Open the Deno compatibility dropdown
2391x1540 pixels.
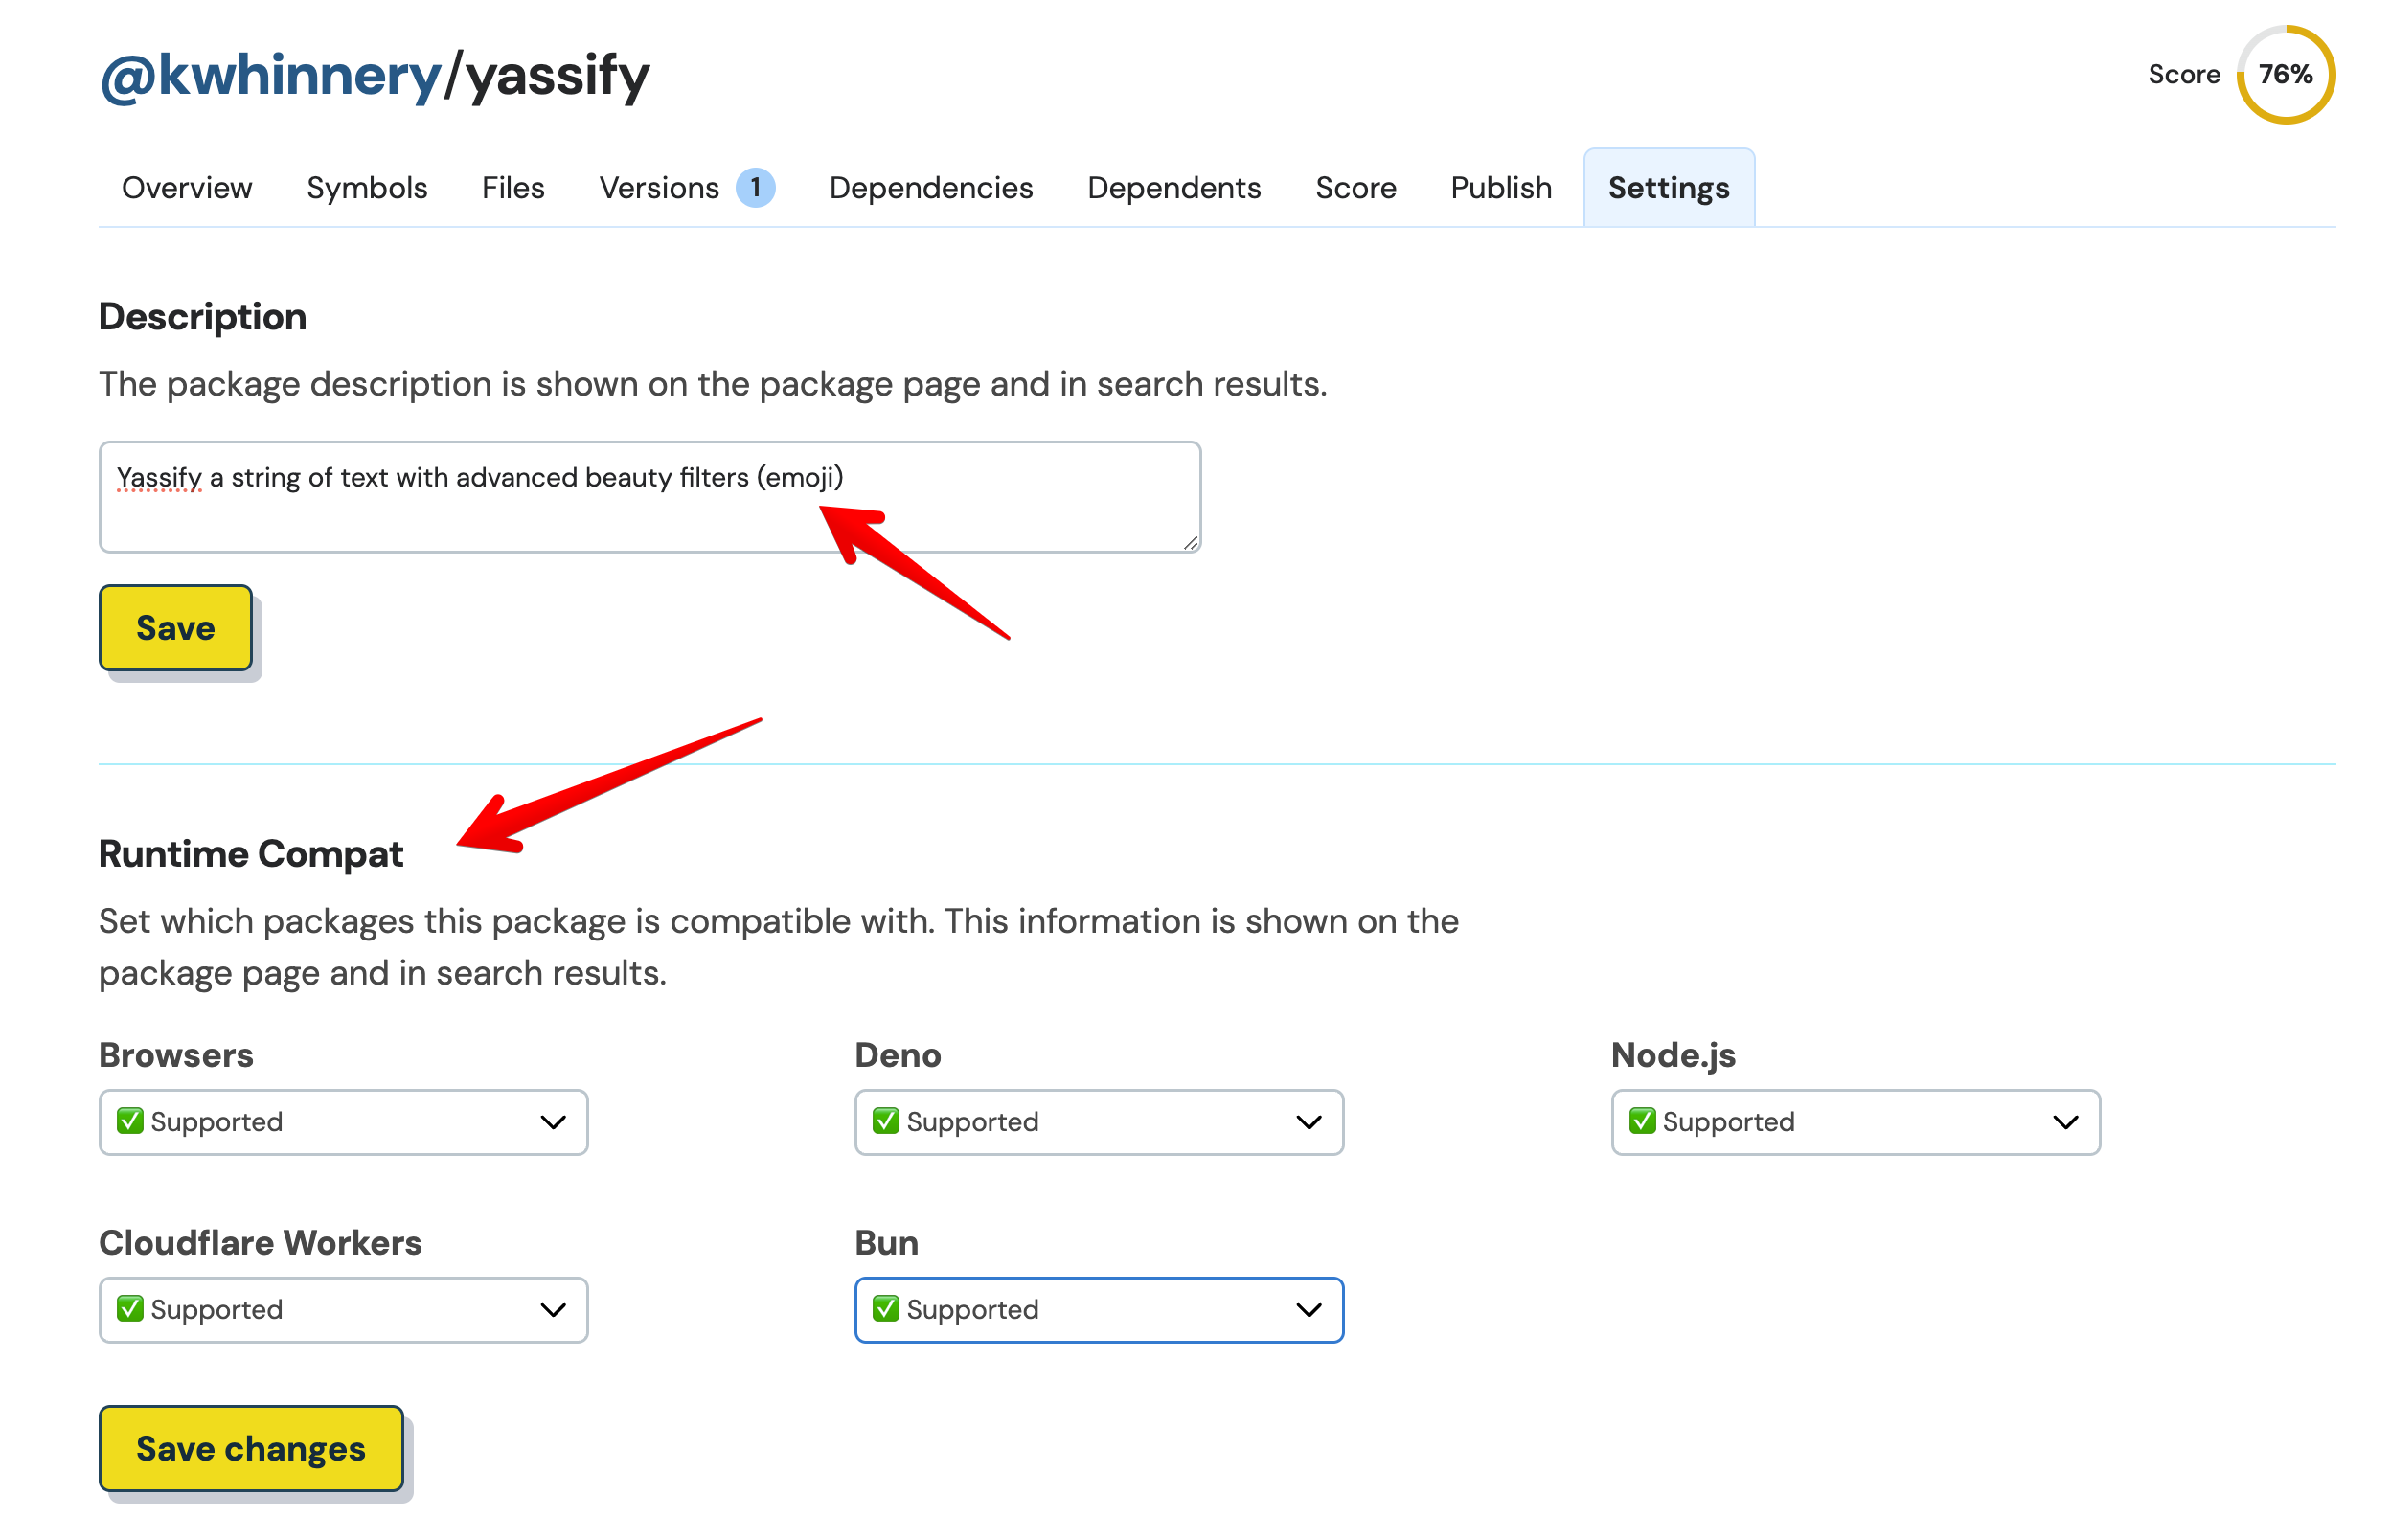tap(1099, 1122)
